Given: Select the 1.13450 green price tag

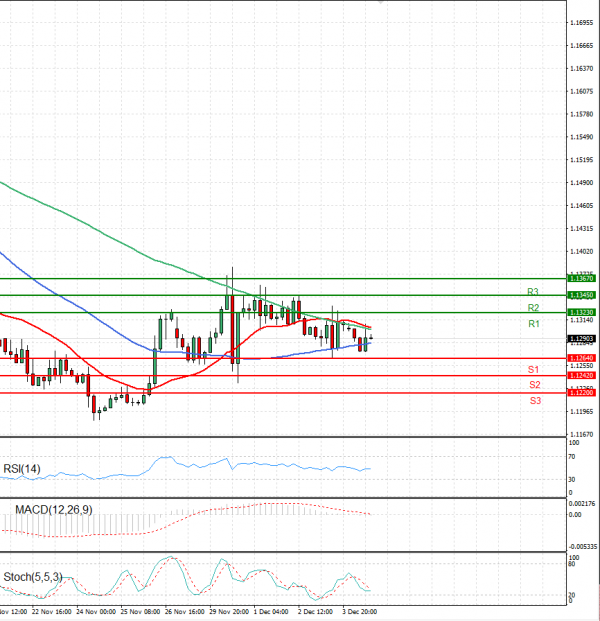Looking at the screenshot, I should [x=580, y=296].
